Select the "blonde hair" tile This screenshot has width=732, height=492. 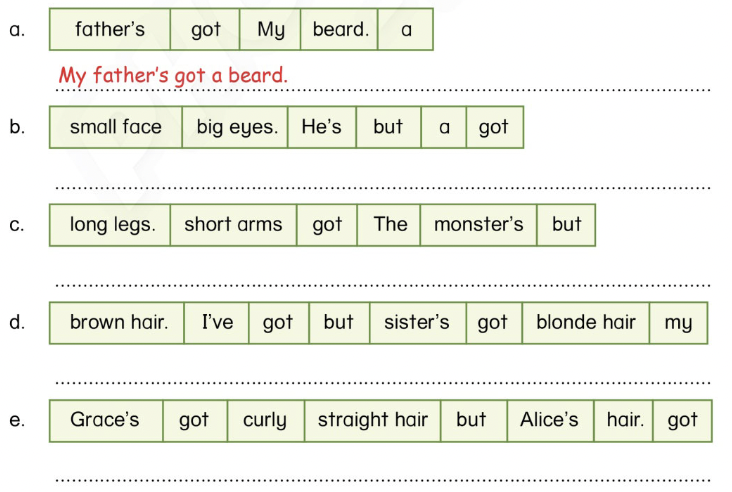click(x=586, y=323)
